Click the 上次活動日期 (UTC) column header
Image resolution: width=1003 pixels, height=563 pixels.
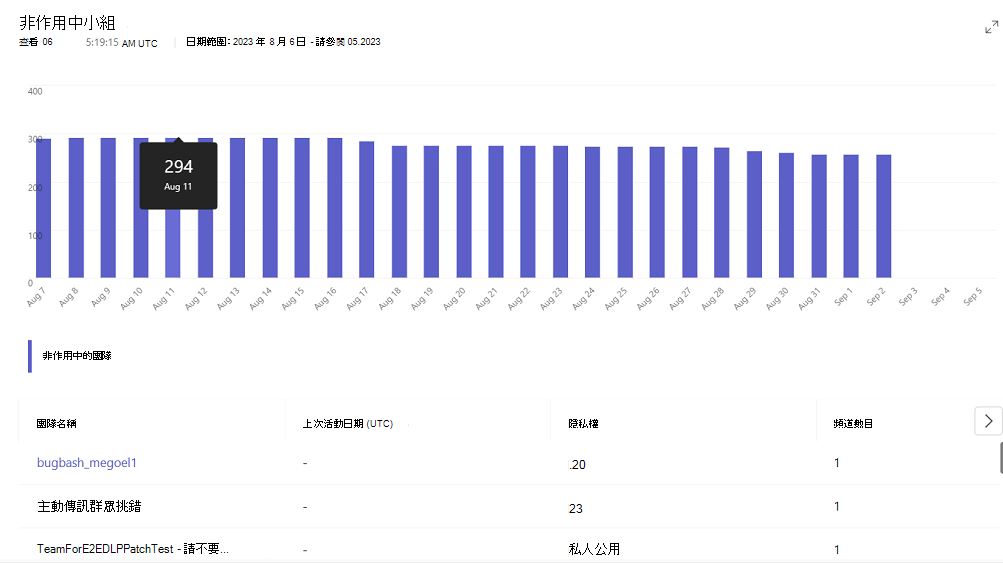tap(347, 424)
